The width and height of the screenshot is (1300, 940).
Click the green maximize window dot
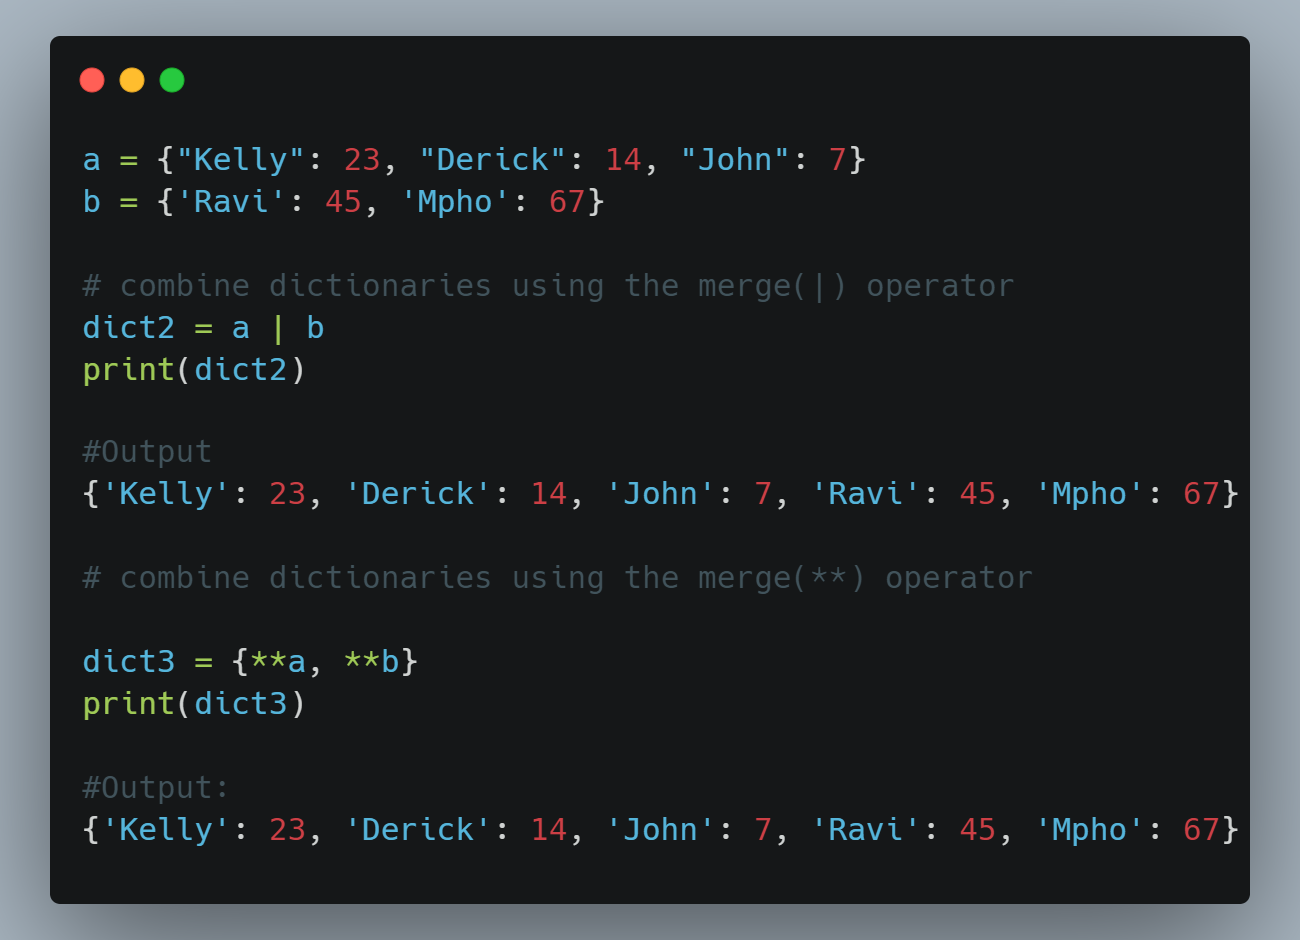[x=172, y=80]
